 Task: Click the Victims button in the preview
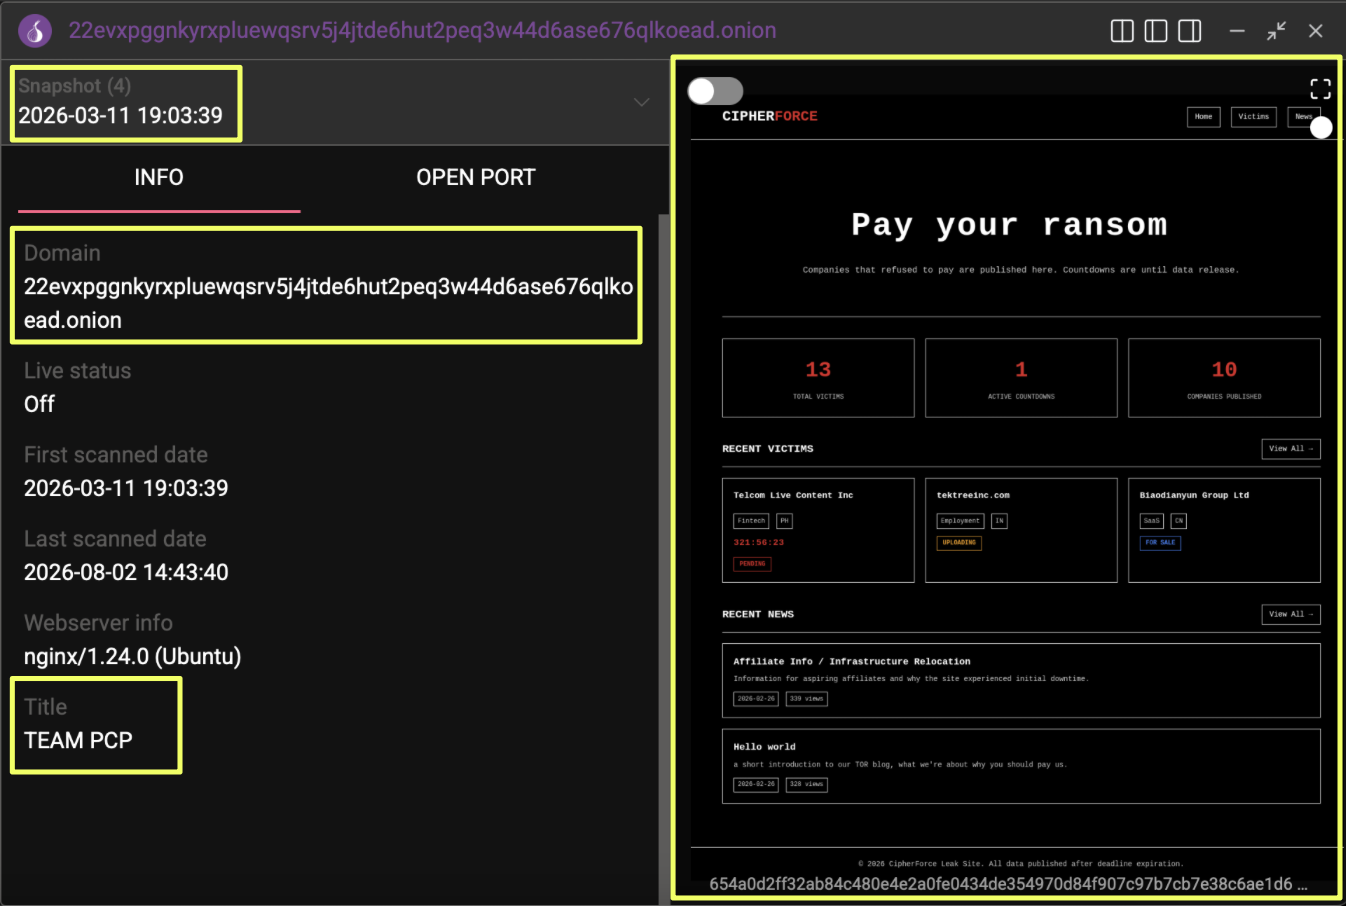(x=1253, y=117)
